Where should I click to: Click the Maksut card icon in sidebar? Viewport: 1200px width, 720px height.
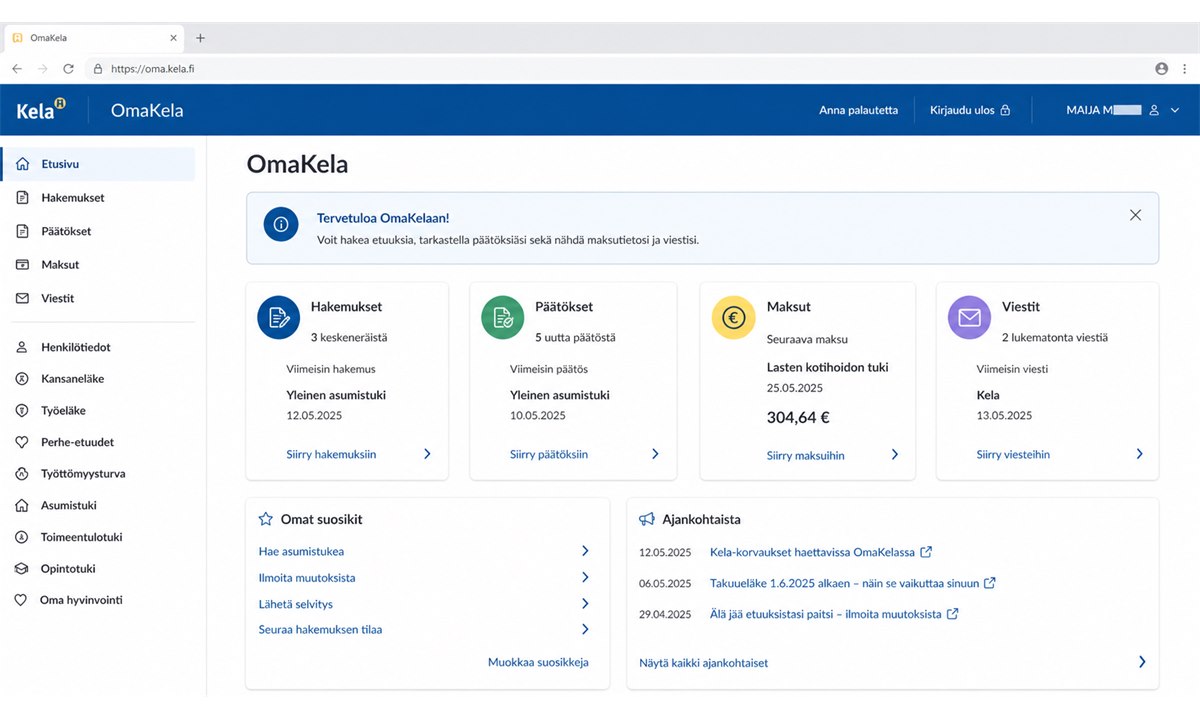tap(22, 265)
